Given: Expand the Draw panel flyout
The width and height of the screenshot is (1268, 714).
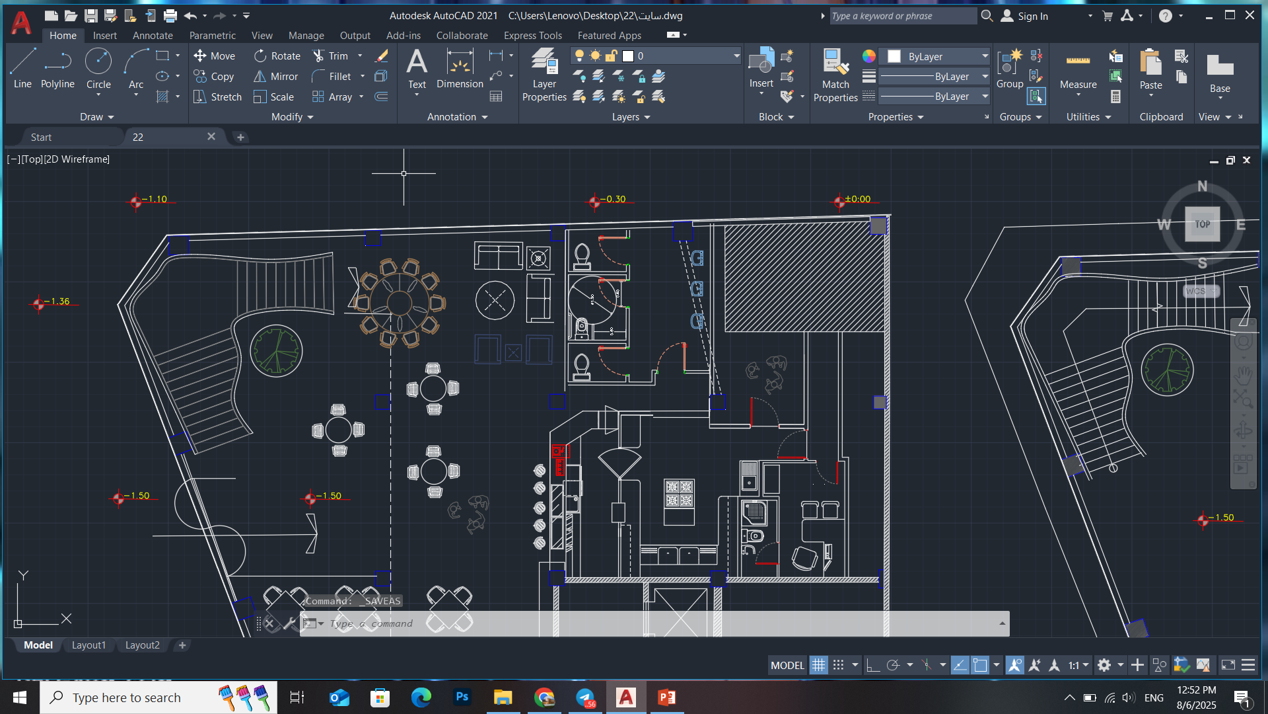Looking at the screenshot, I should 97,117.
